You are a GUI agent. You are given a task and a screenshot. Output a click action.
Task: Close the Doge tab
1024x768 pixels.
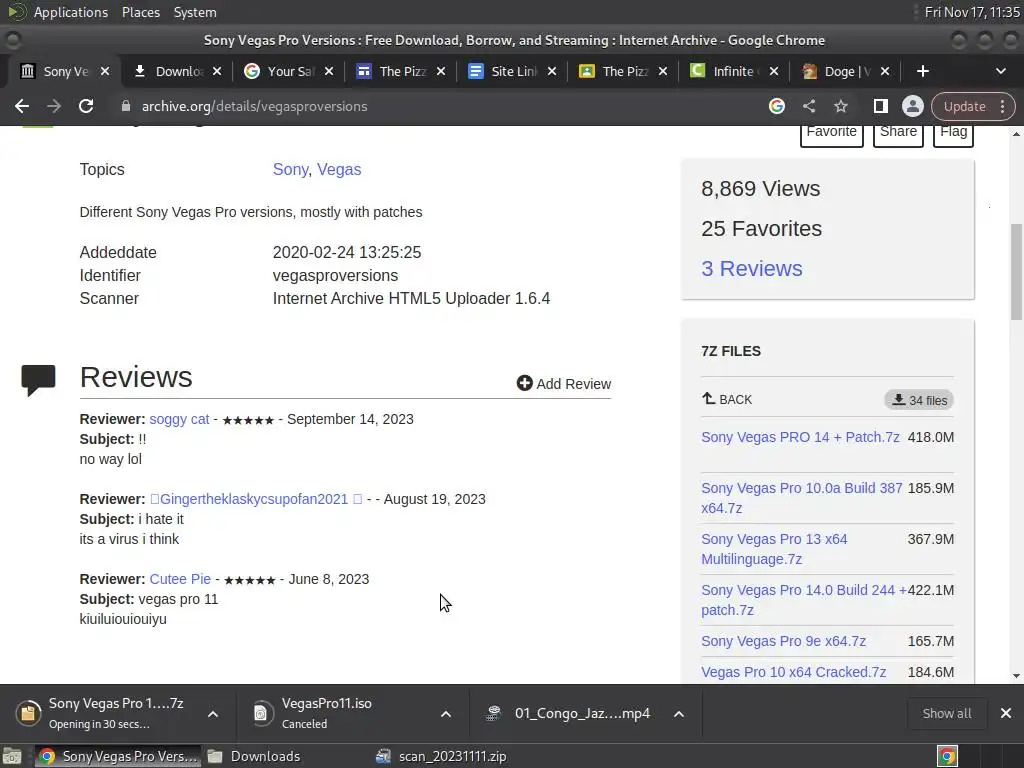pos(885,71)
